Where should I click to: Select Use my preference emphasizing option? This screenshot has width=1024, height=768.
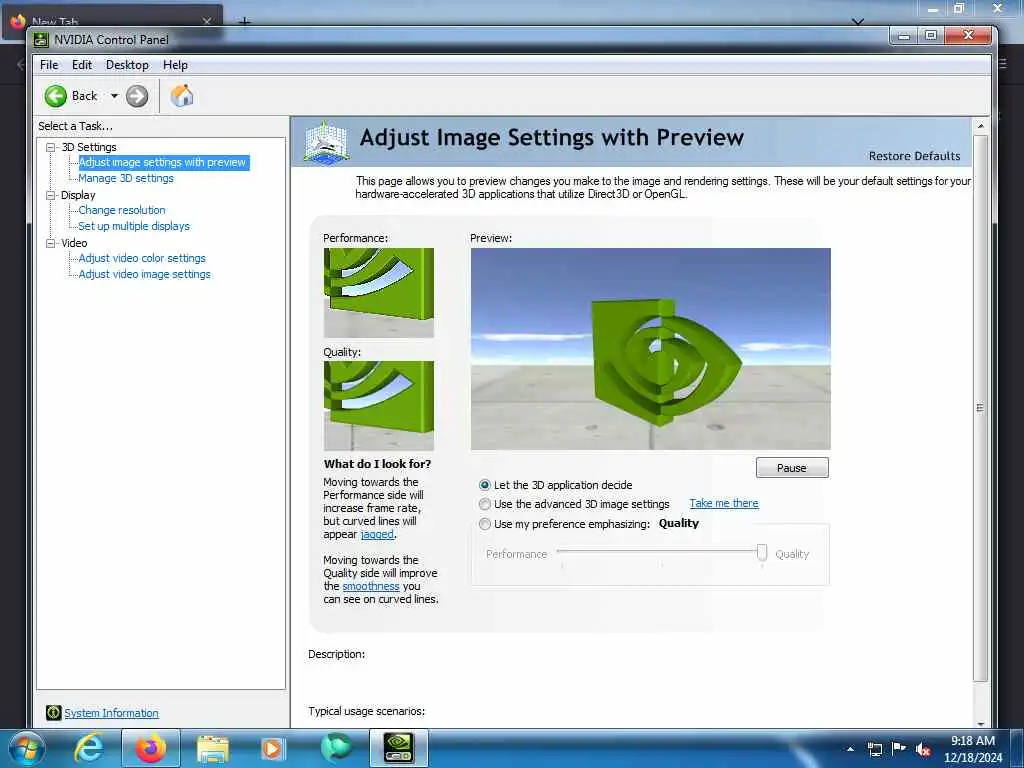pos(485,524)
